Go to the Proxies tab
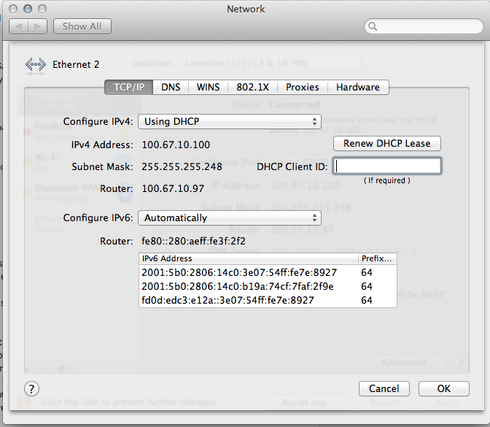Screen dimensions: 490x427 tap(302, 87)
